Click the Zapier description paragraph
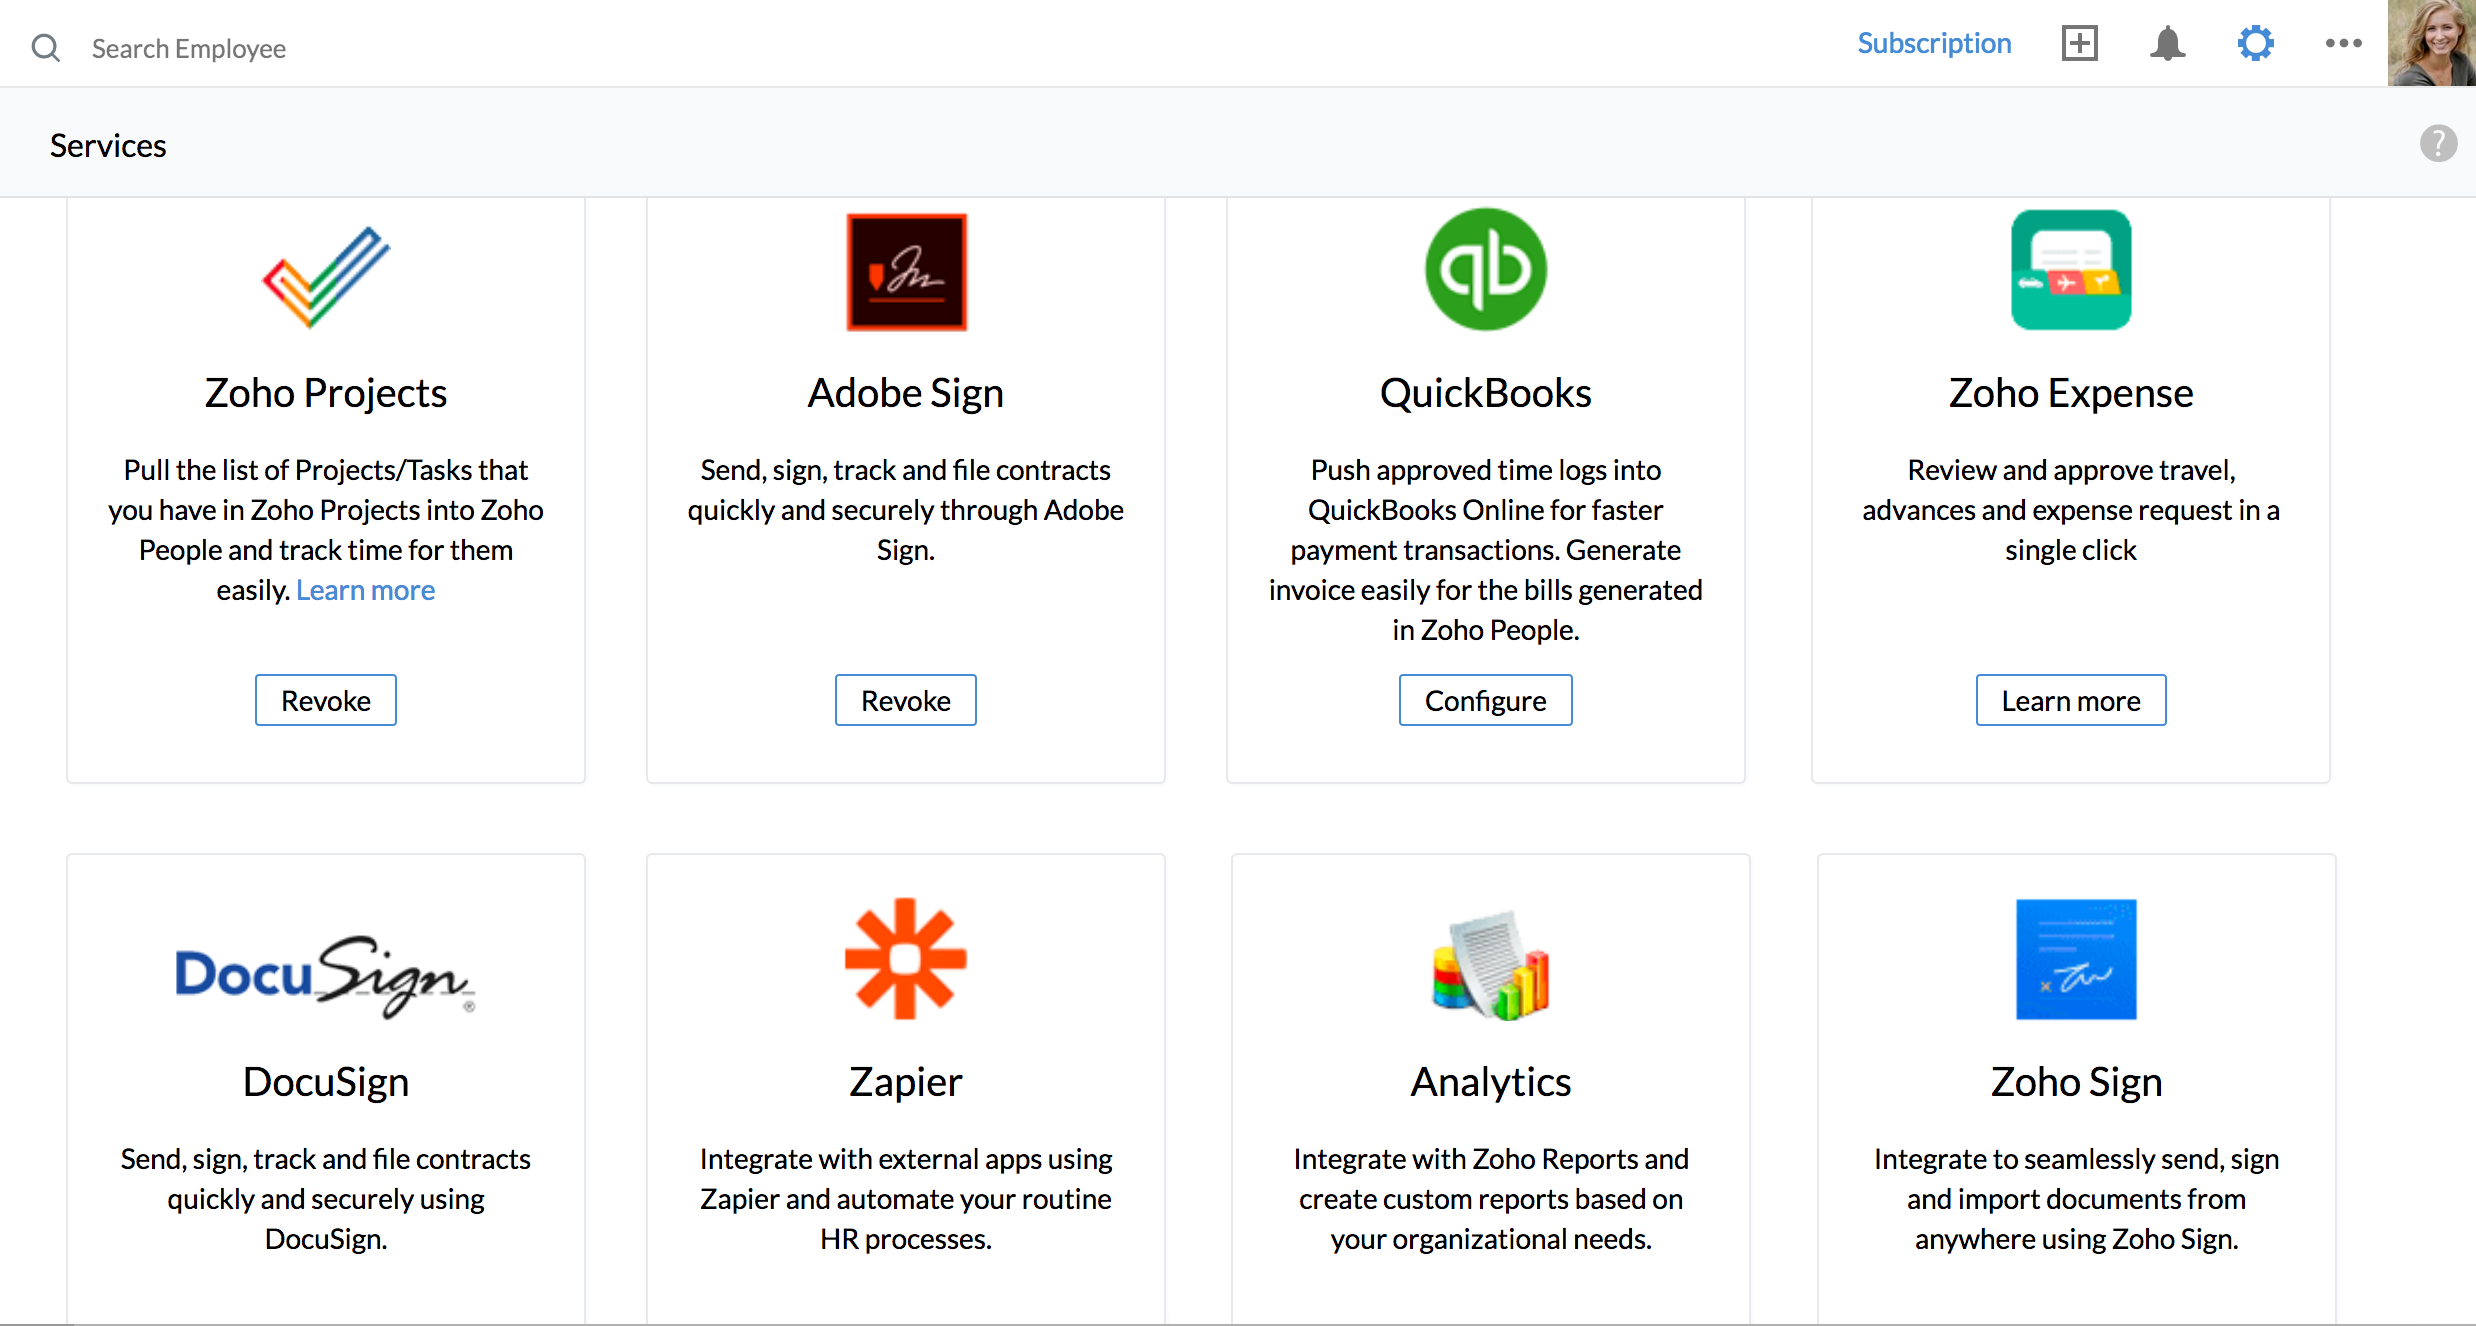The height and width of the screenshot is (1326, 2476). coord(906,1199)
